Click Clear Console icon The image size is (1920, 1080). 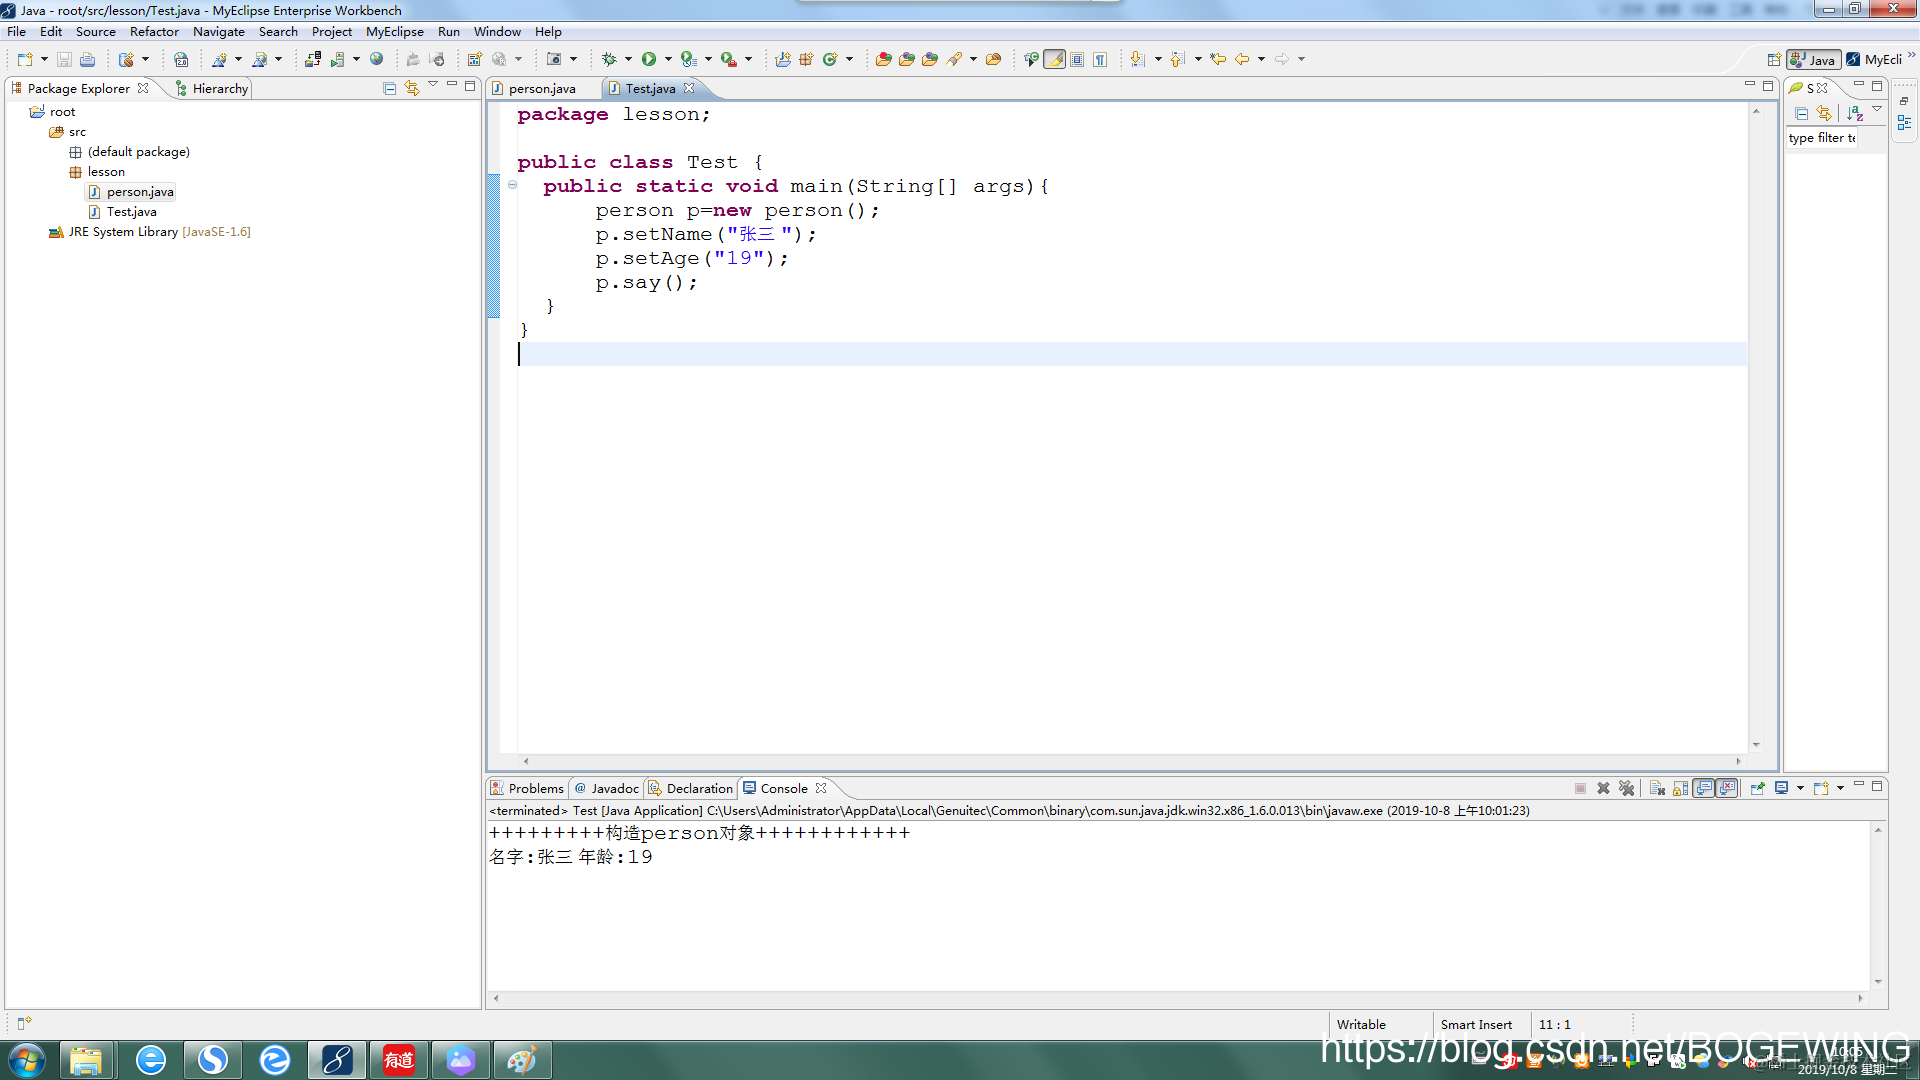click(1657, 788)
